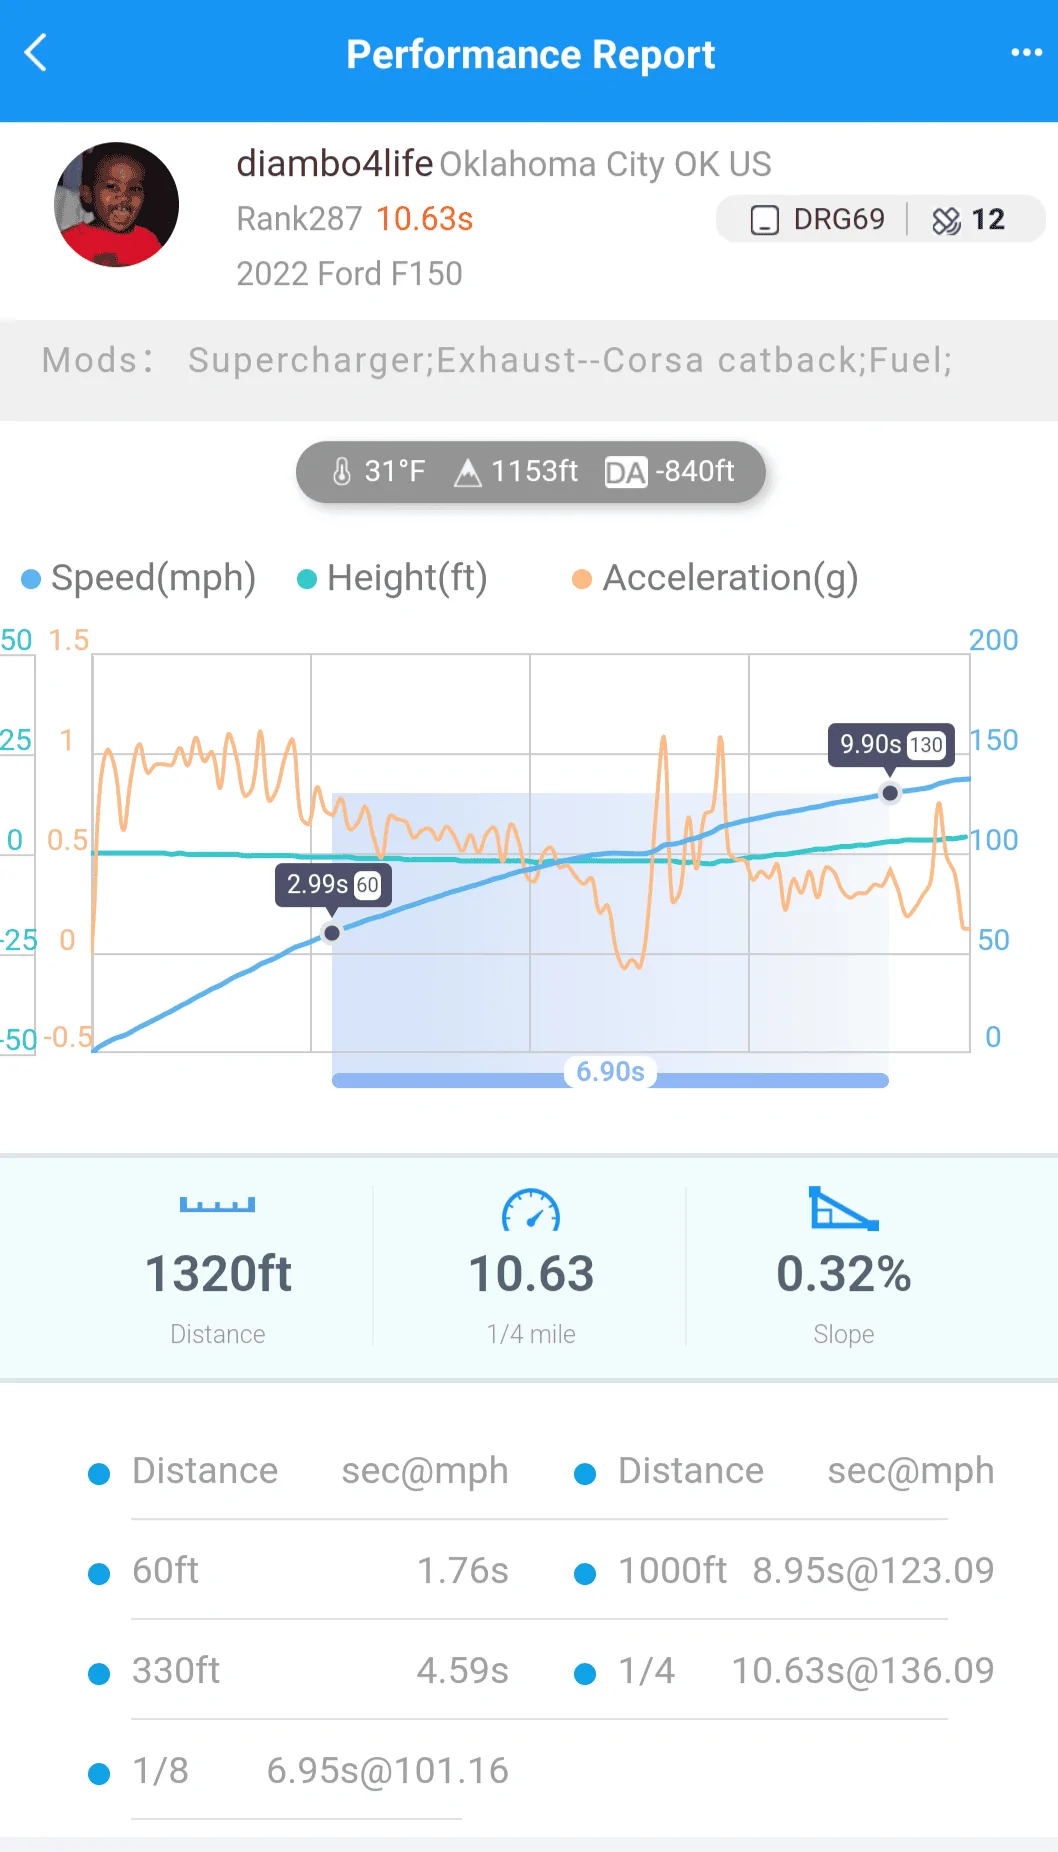Tap the back arrow icon

[36, 53]
